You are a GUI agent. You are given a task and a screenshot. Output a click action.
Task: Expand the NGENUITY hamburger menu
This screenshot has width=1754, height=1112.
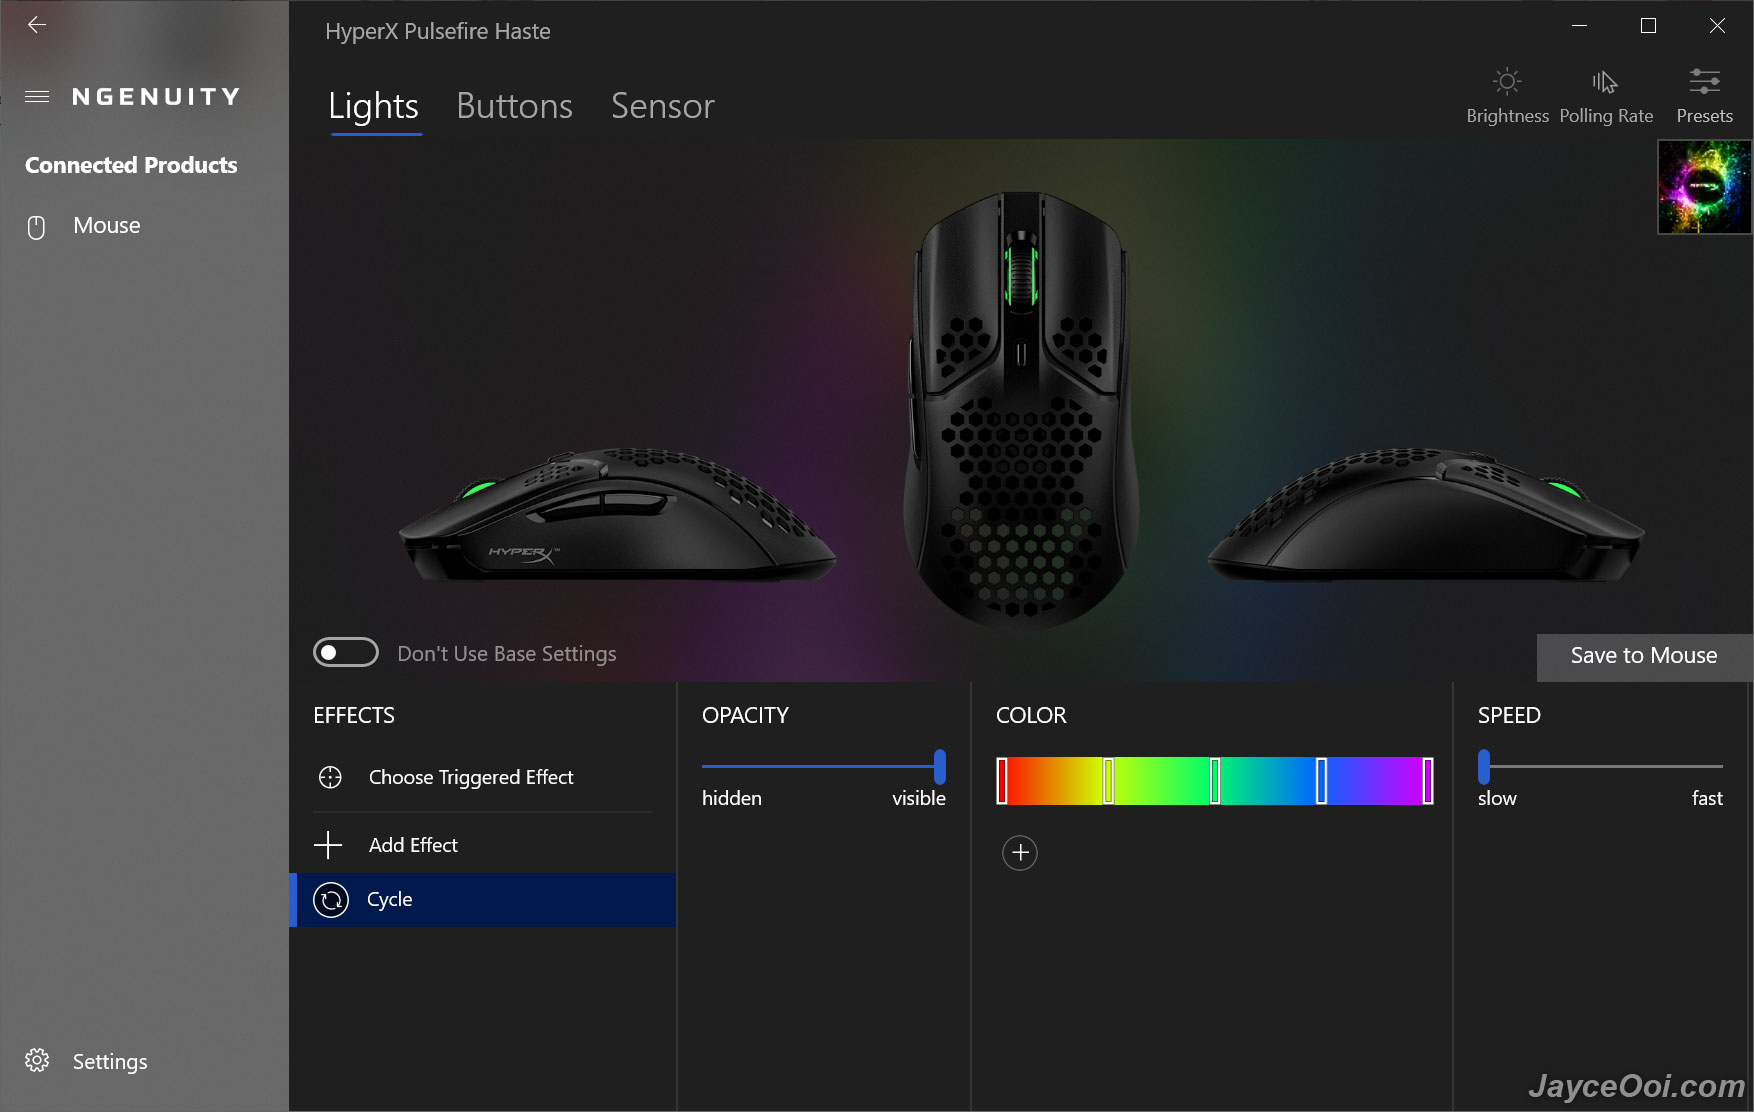coord(37,97)
